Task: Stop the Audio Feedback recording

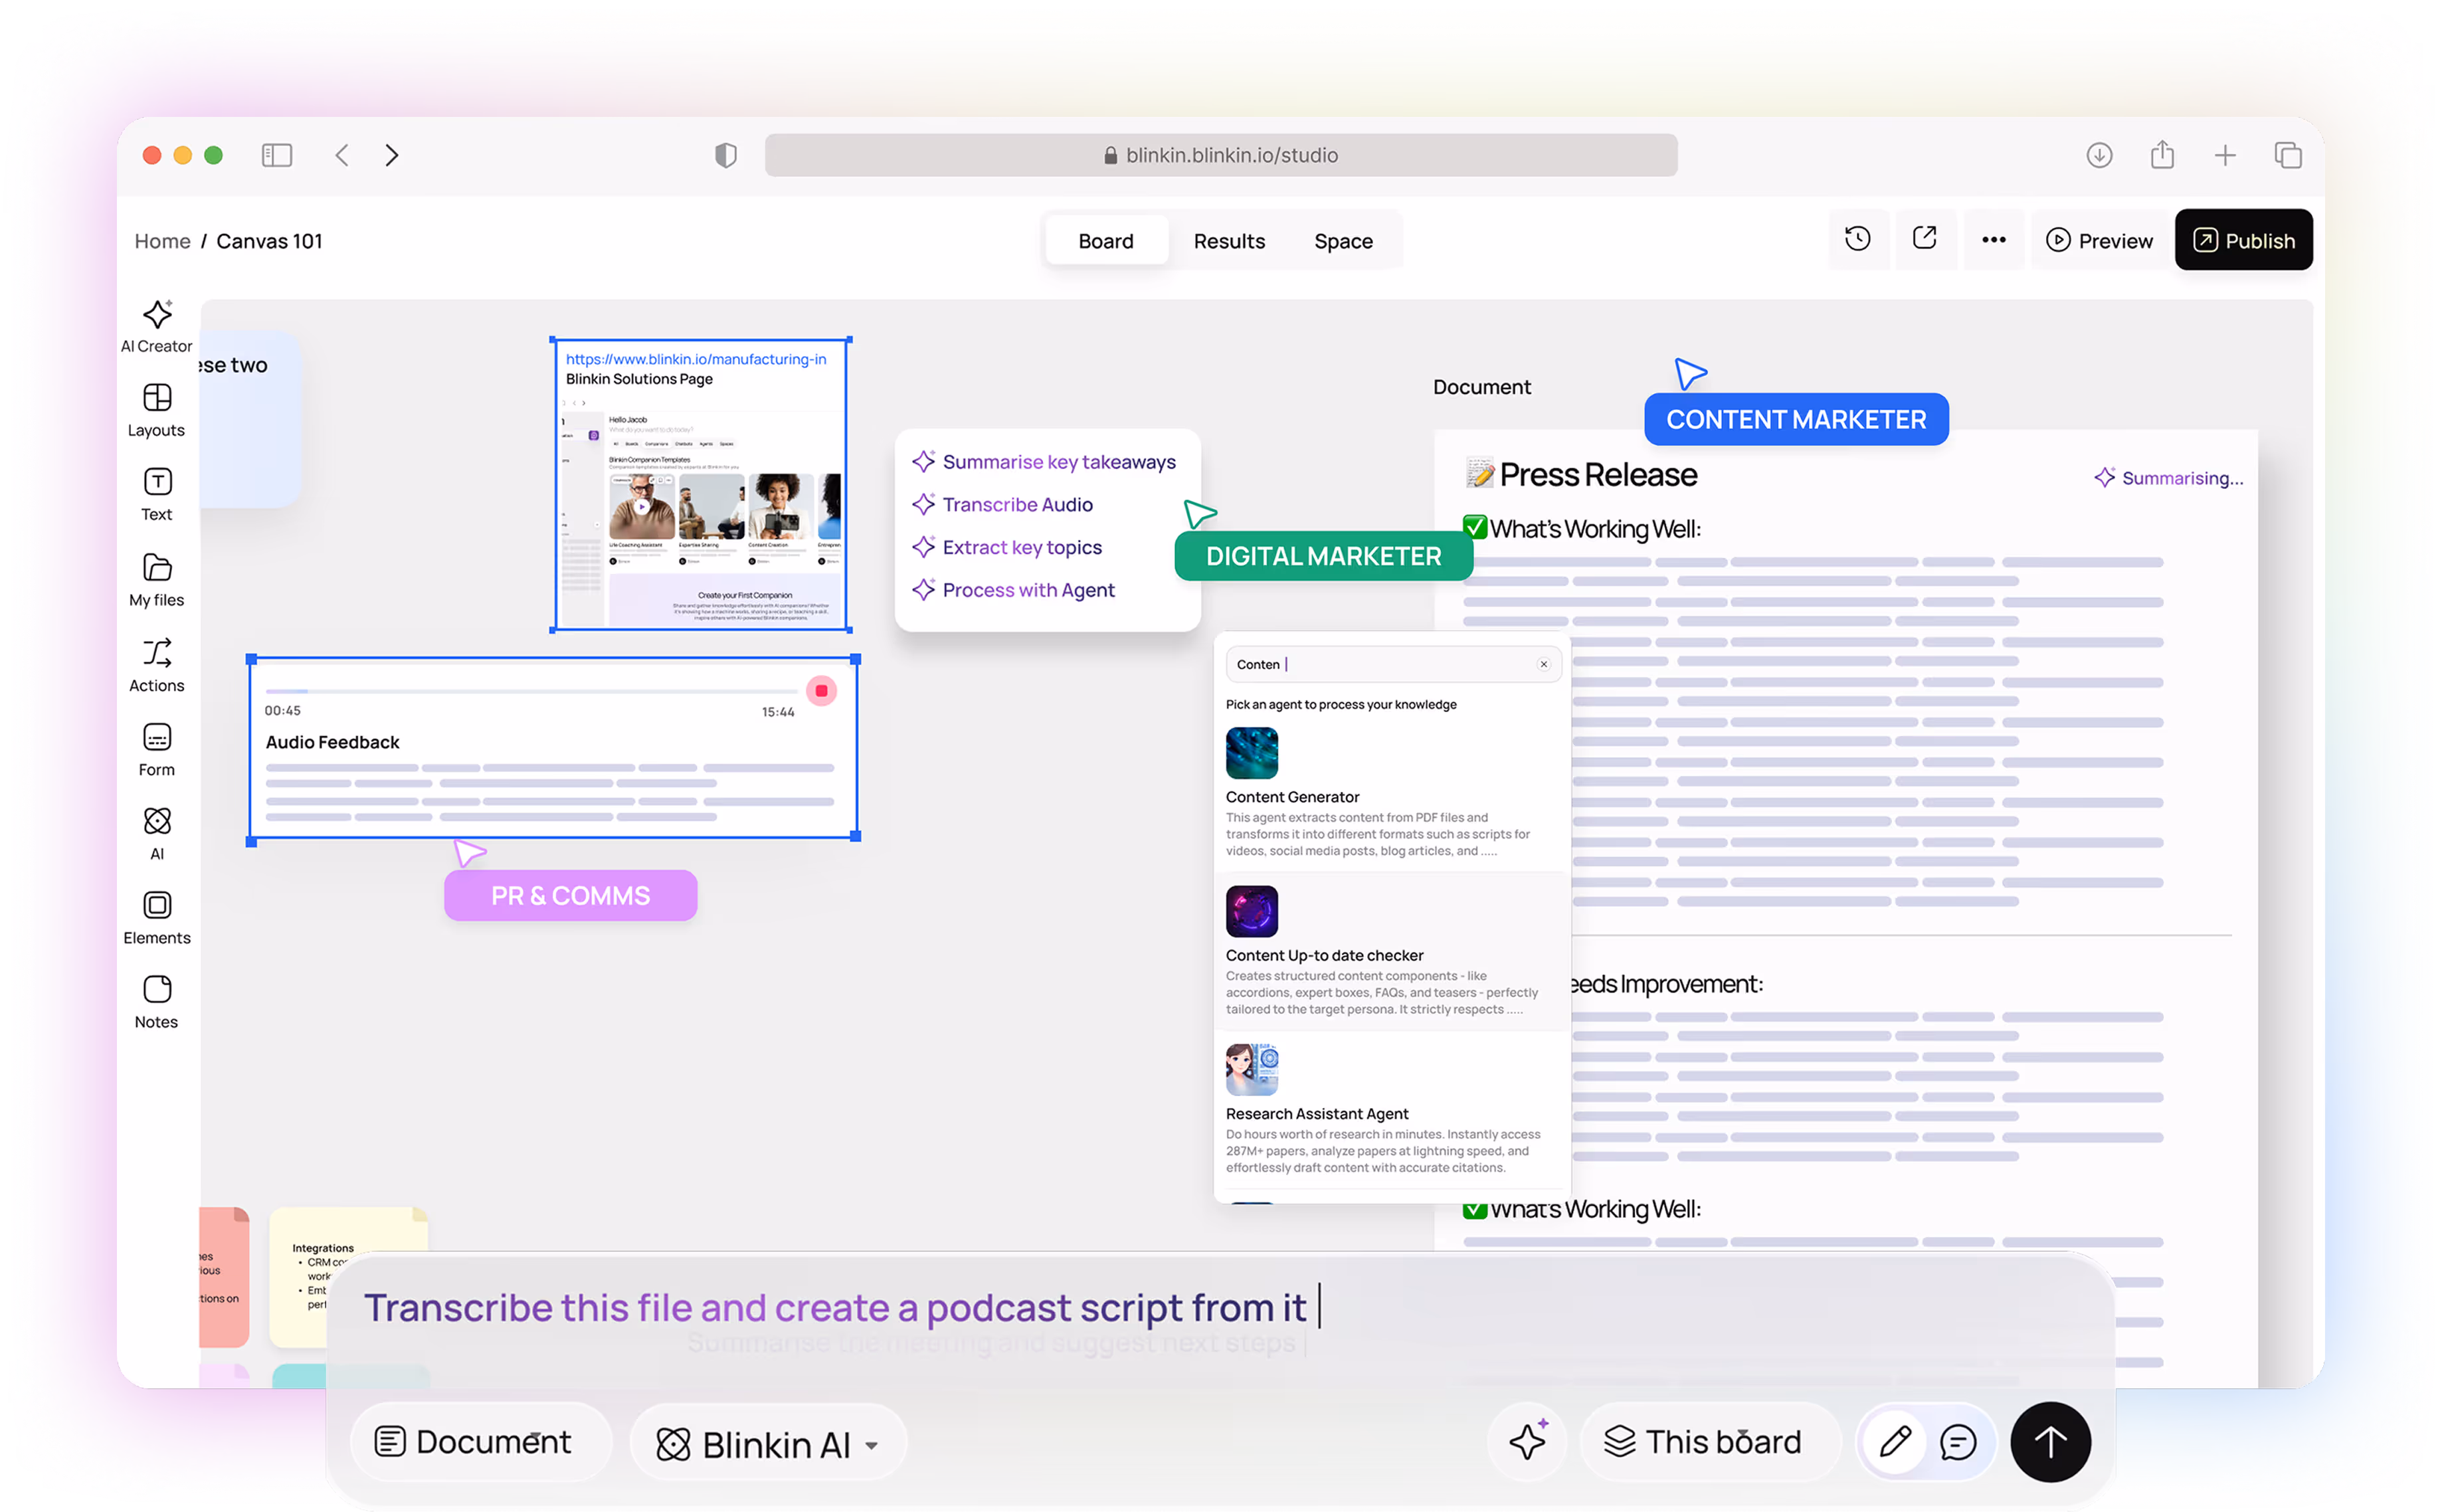Action: pyautogui.click(x=821, y=691)
